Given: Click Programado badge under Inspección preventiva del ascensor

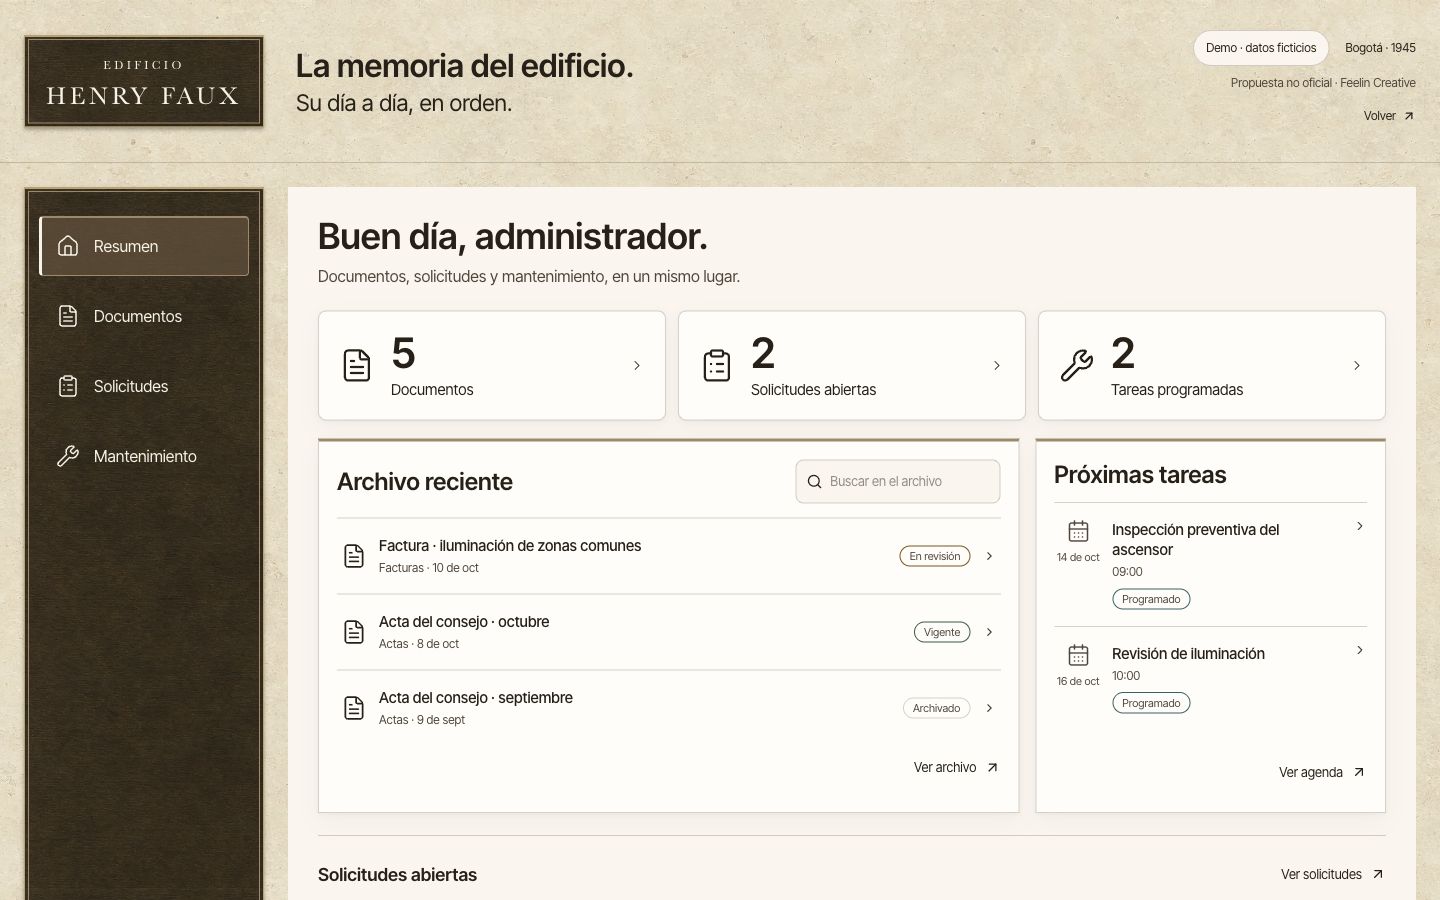Looking at the screenshot, I should [x=1151, y=599].
